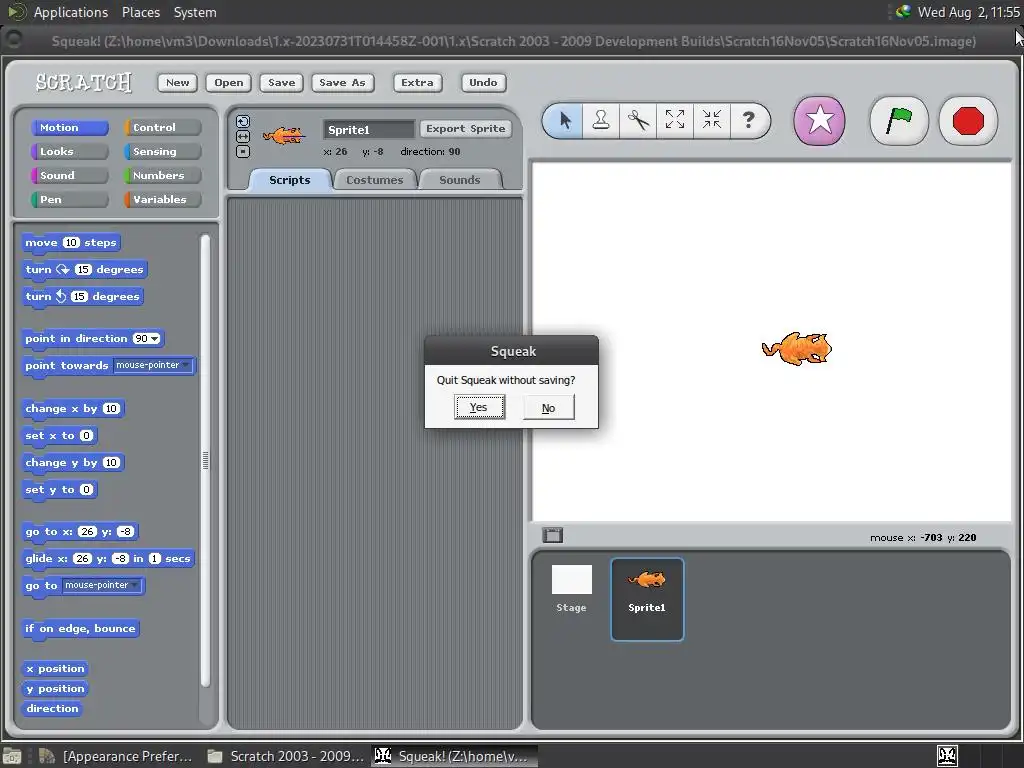Switch to the Costumes tab

click(375, 180)
